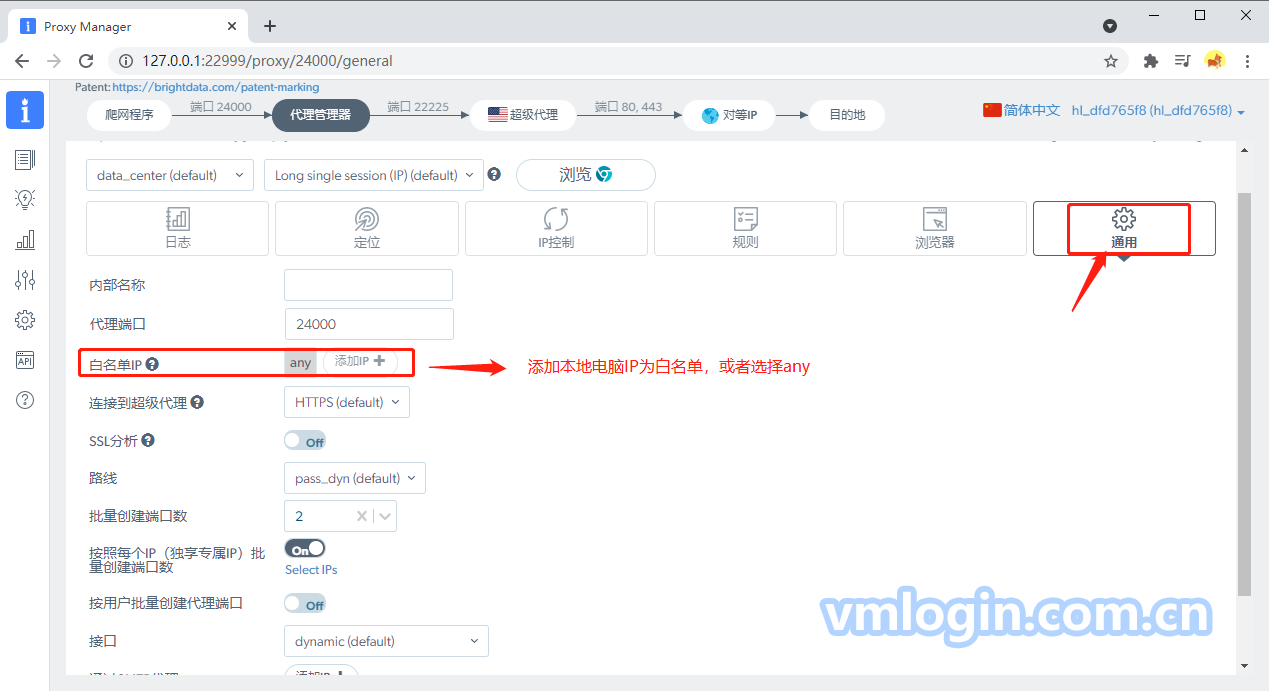Switch to the 日志 tab
This screenshot has width=1269, height=691.
tap(177, 228)
